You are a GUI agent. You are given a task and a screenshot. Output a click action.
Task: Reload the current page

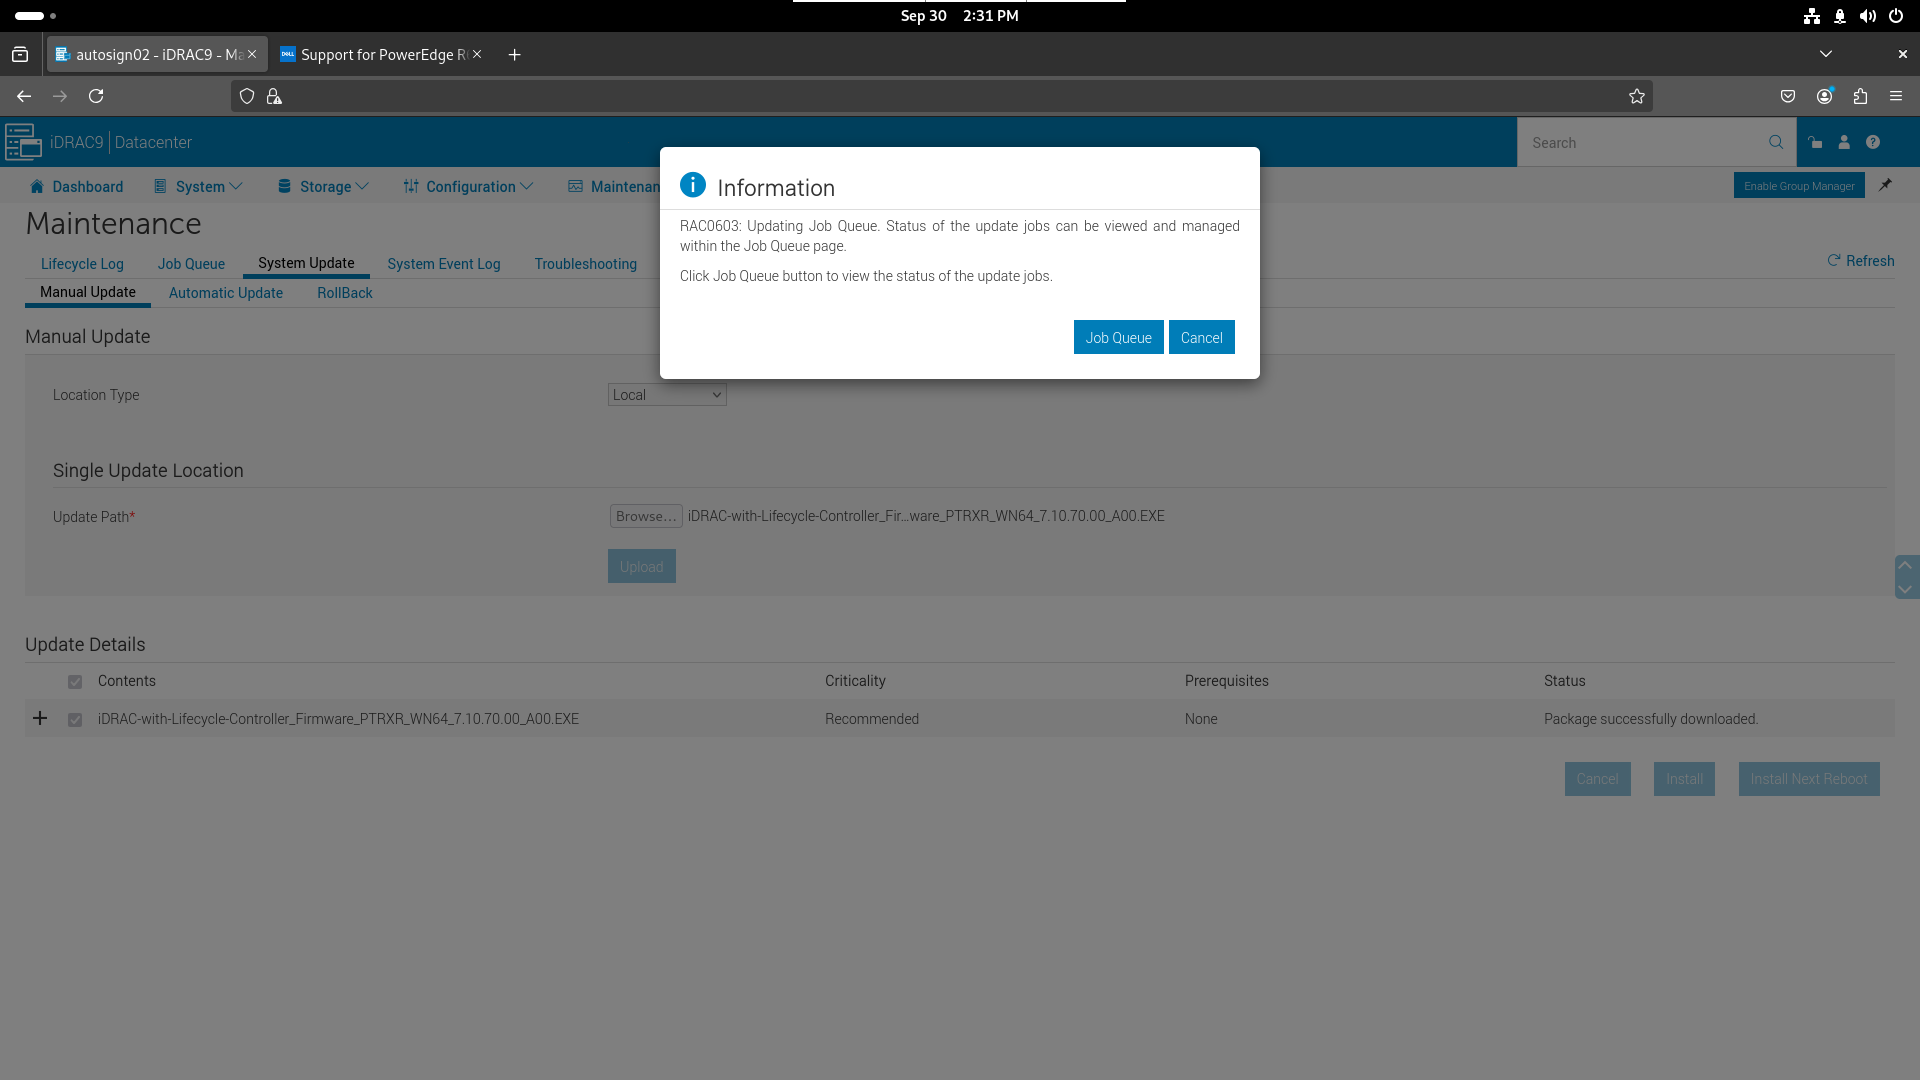pyautogui.click(x=96, y=96)
